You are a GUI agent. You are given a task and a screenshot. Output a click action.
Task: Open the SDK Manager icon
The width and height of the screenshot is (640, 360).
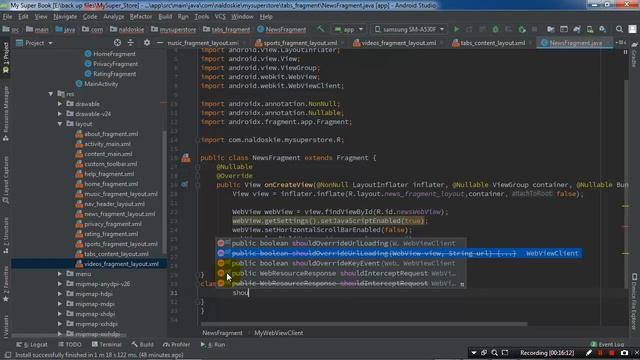tap(602, 29)
